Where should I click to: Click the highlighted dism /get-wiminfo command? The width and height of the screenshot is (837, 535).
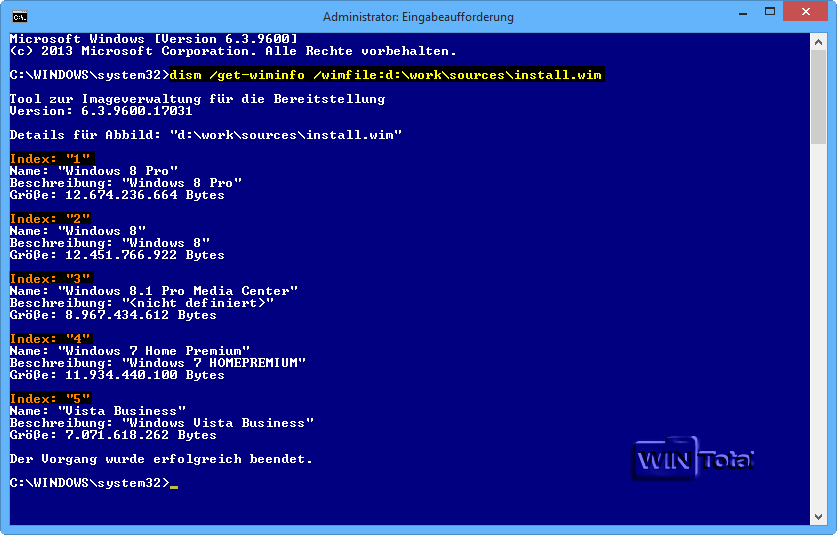(386, 75)
